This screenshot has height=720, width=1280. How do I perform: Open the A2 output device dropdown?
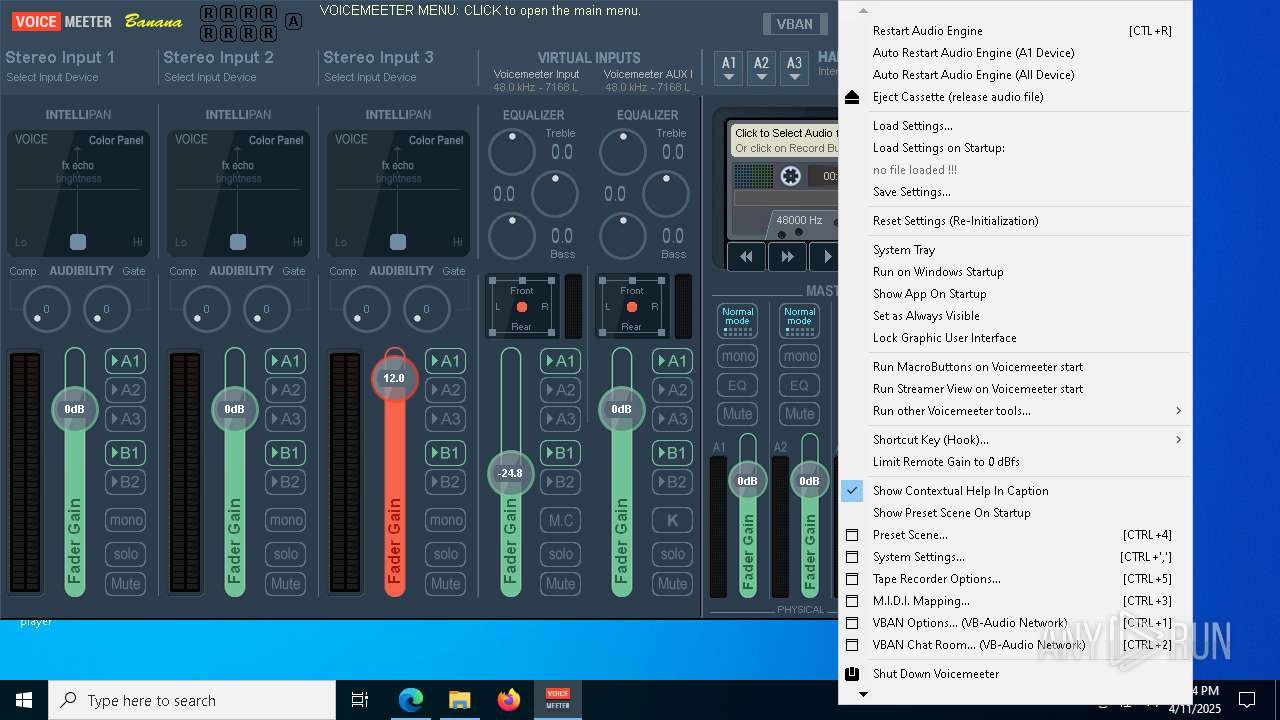[761, 67]
